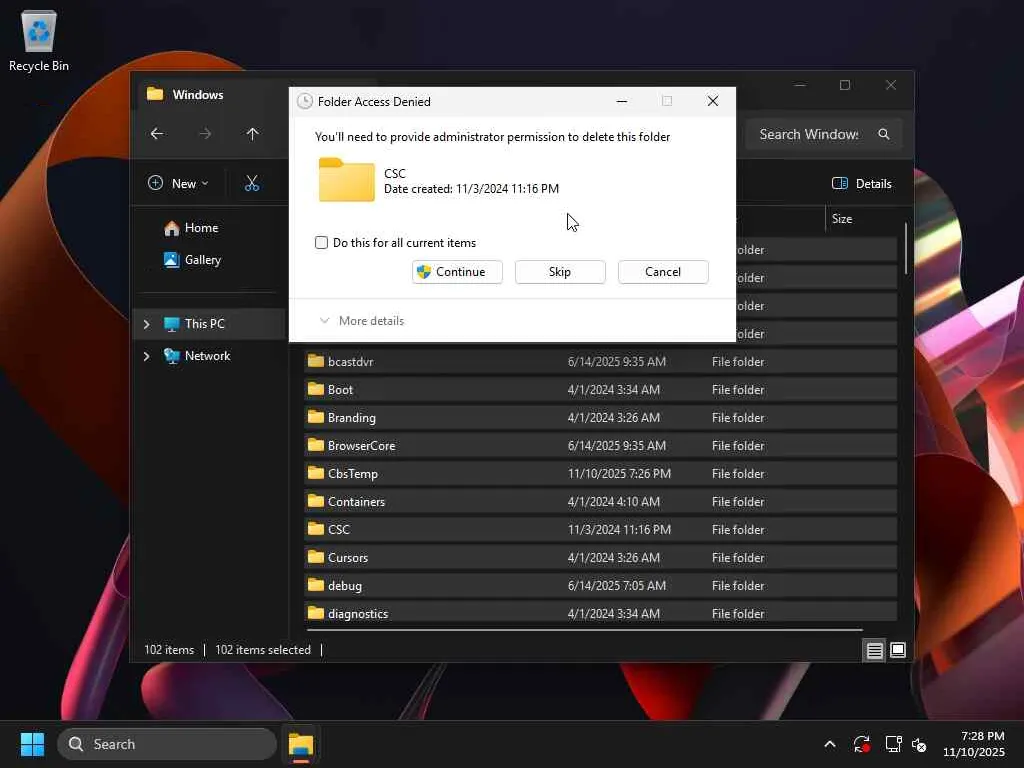Click the large CSC folder icon in dialog
The image size is (1024, 768).
point(347,180)
